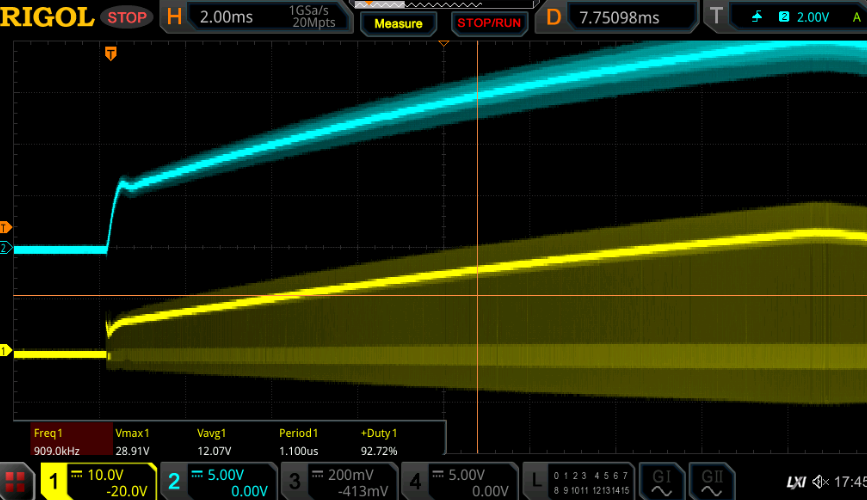Image resolution: width=867 pixels, height=500 pixels.
Task: Click the trigger position T marker on the graticule
Action: (x=111, y=54)
